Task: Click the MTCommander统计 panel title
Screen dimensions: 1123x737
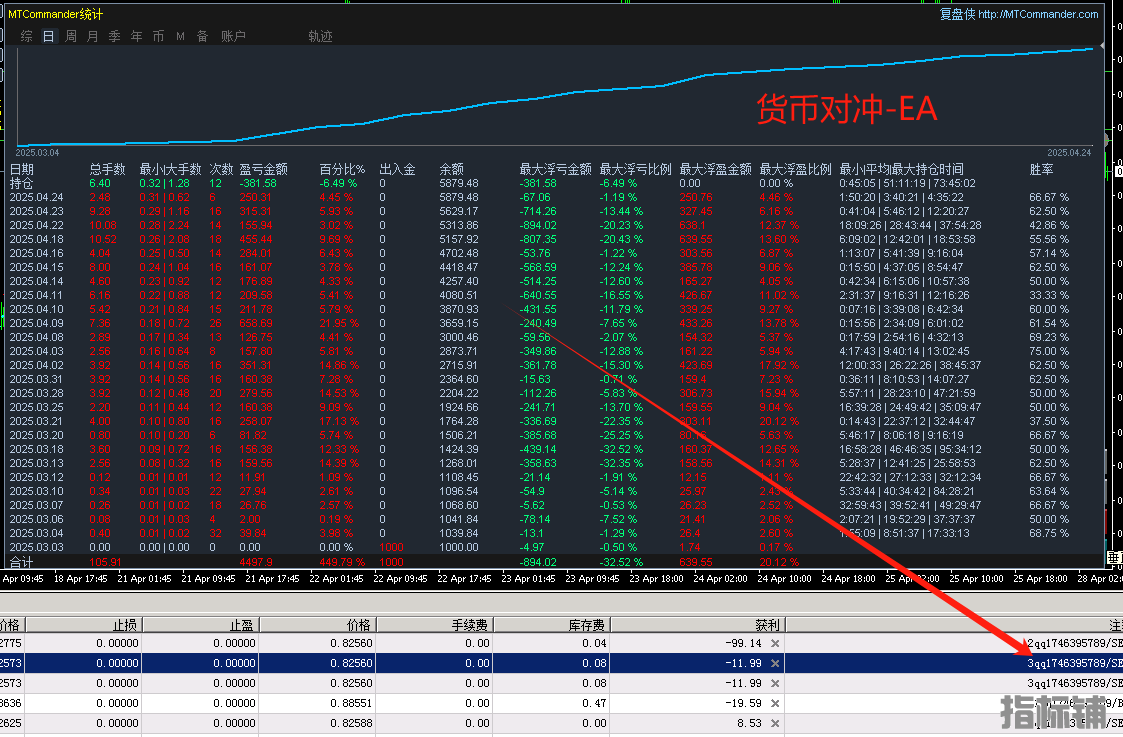Action: [x=56, y=14]
